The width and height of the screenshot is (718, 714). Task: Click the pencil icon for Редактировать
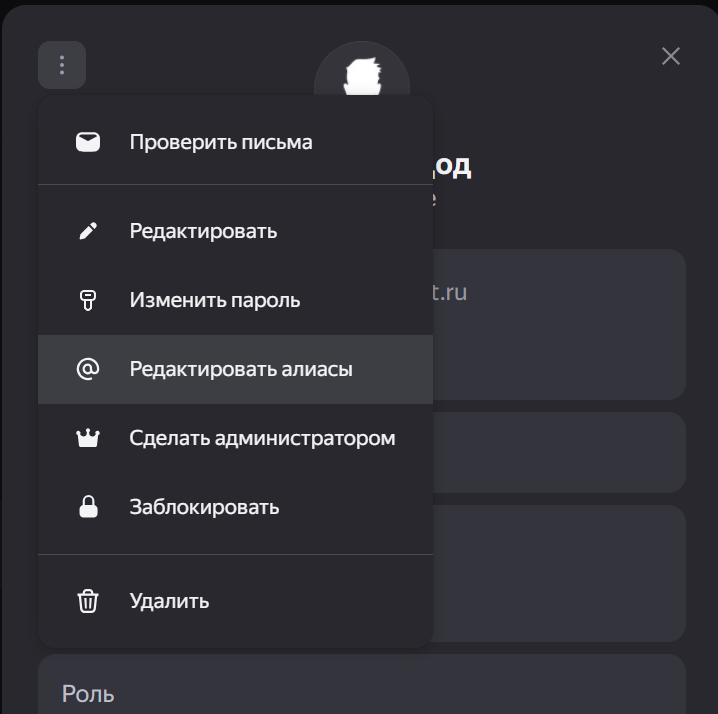click(88, 231)
